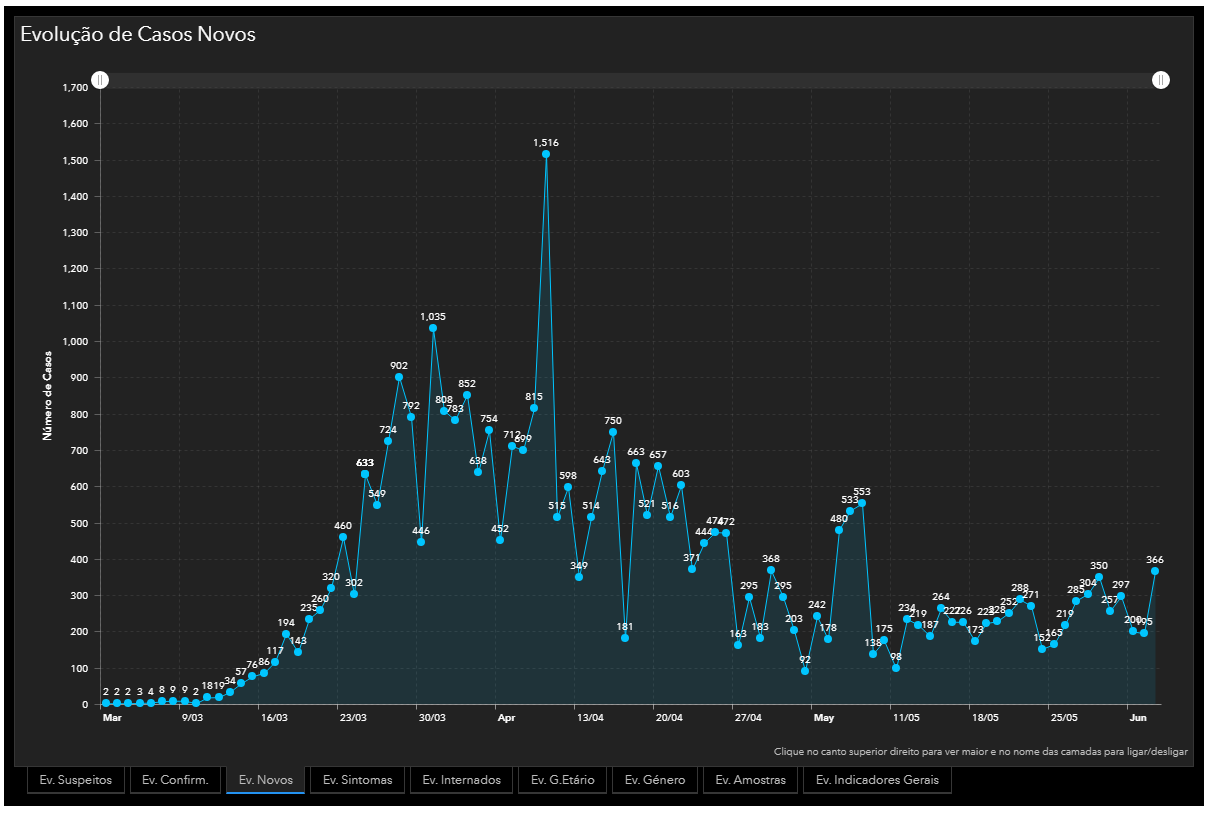
Task: Grab the right range slider handle
Action: click(x=1160, y=80)
